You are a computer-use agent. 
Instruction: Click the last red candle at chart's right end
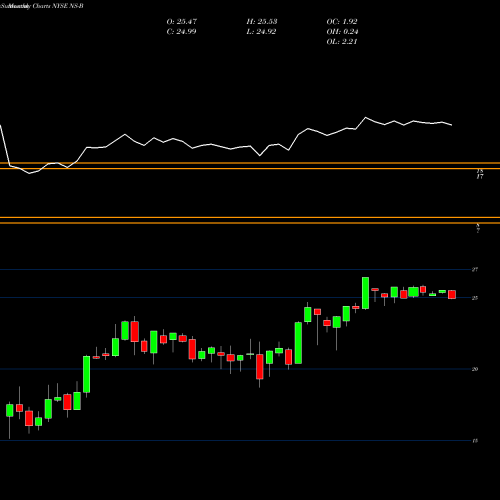point(452,294)
